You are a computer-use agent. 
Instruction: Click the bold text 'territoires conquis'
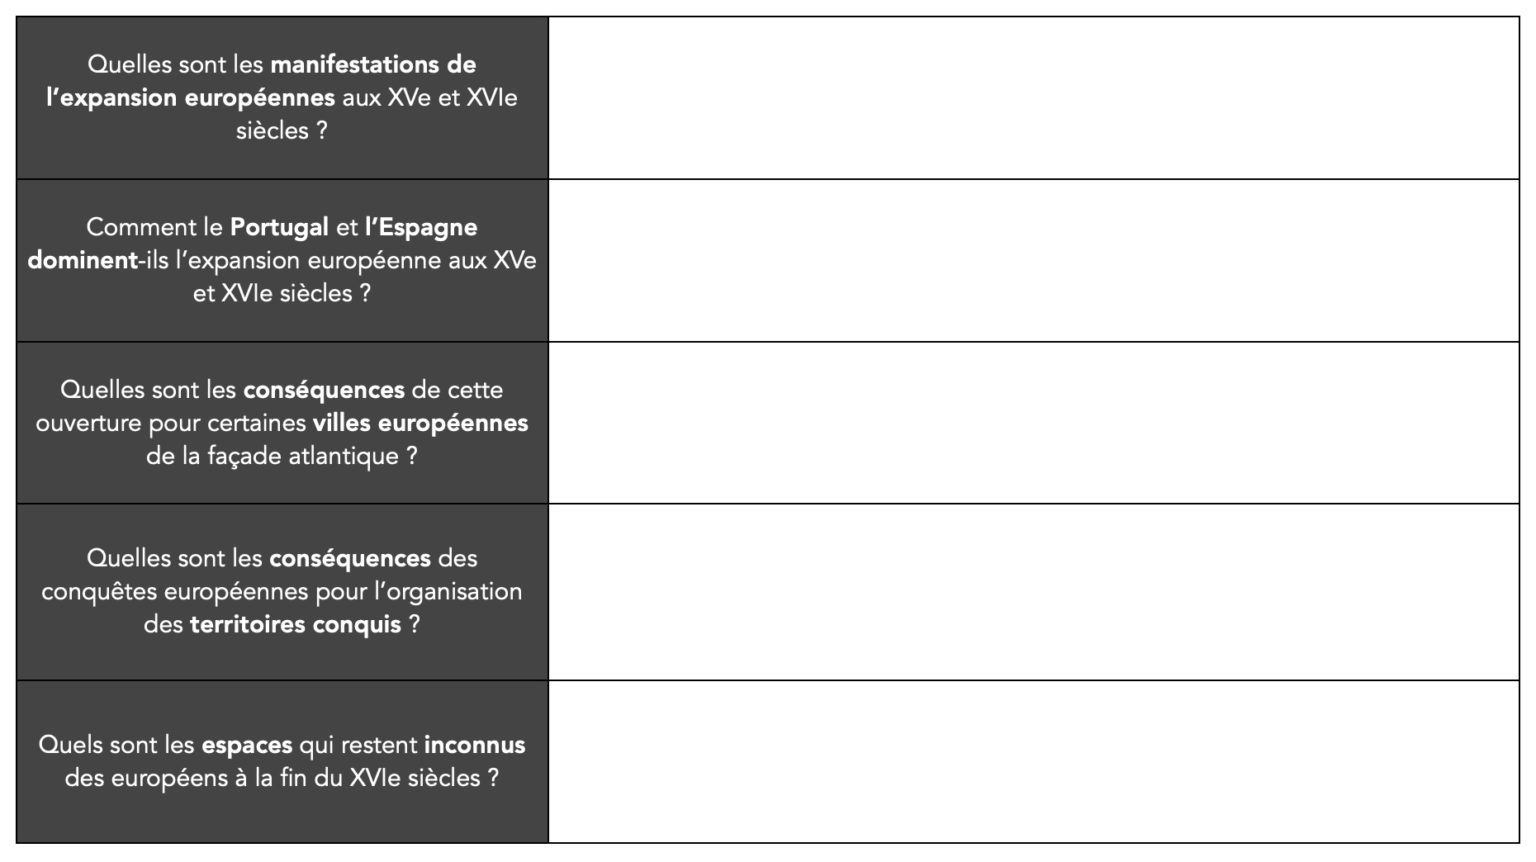pyautogui.click(x=295, y=625)
